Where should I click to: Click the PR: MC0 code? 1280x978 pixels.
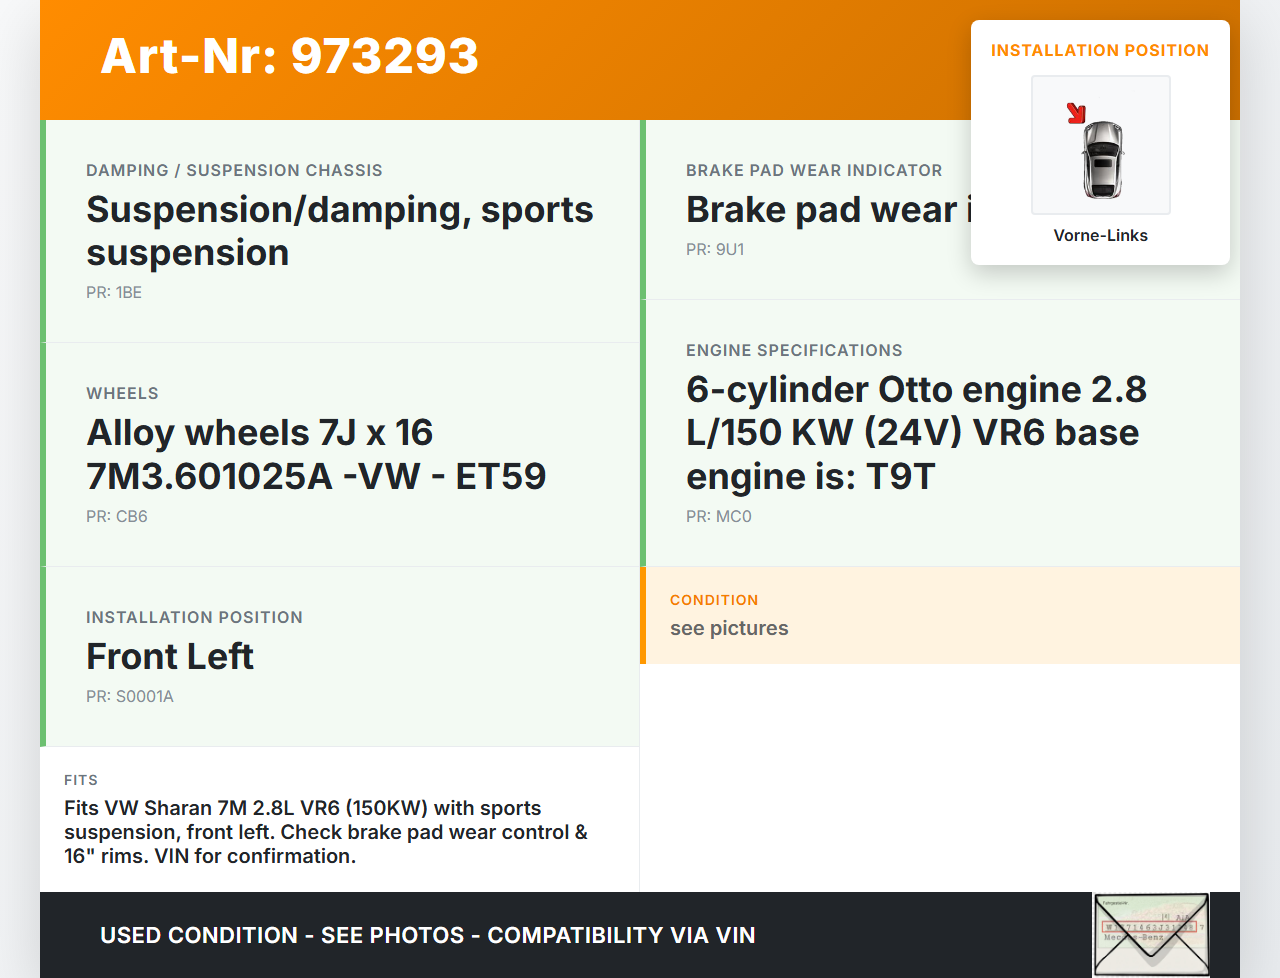[719, 517]
